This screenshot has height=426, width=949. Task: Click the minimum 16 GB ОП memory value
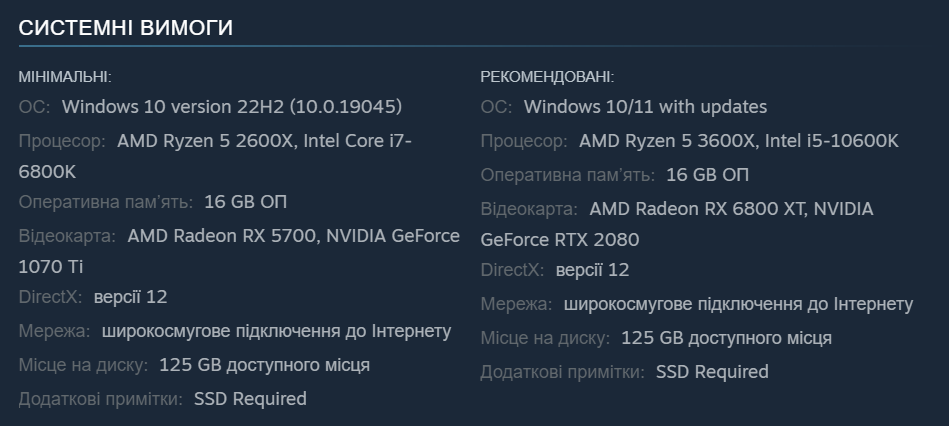click(245, 202)
